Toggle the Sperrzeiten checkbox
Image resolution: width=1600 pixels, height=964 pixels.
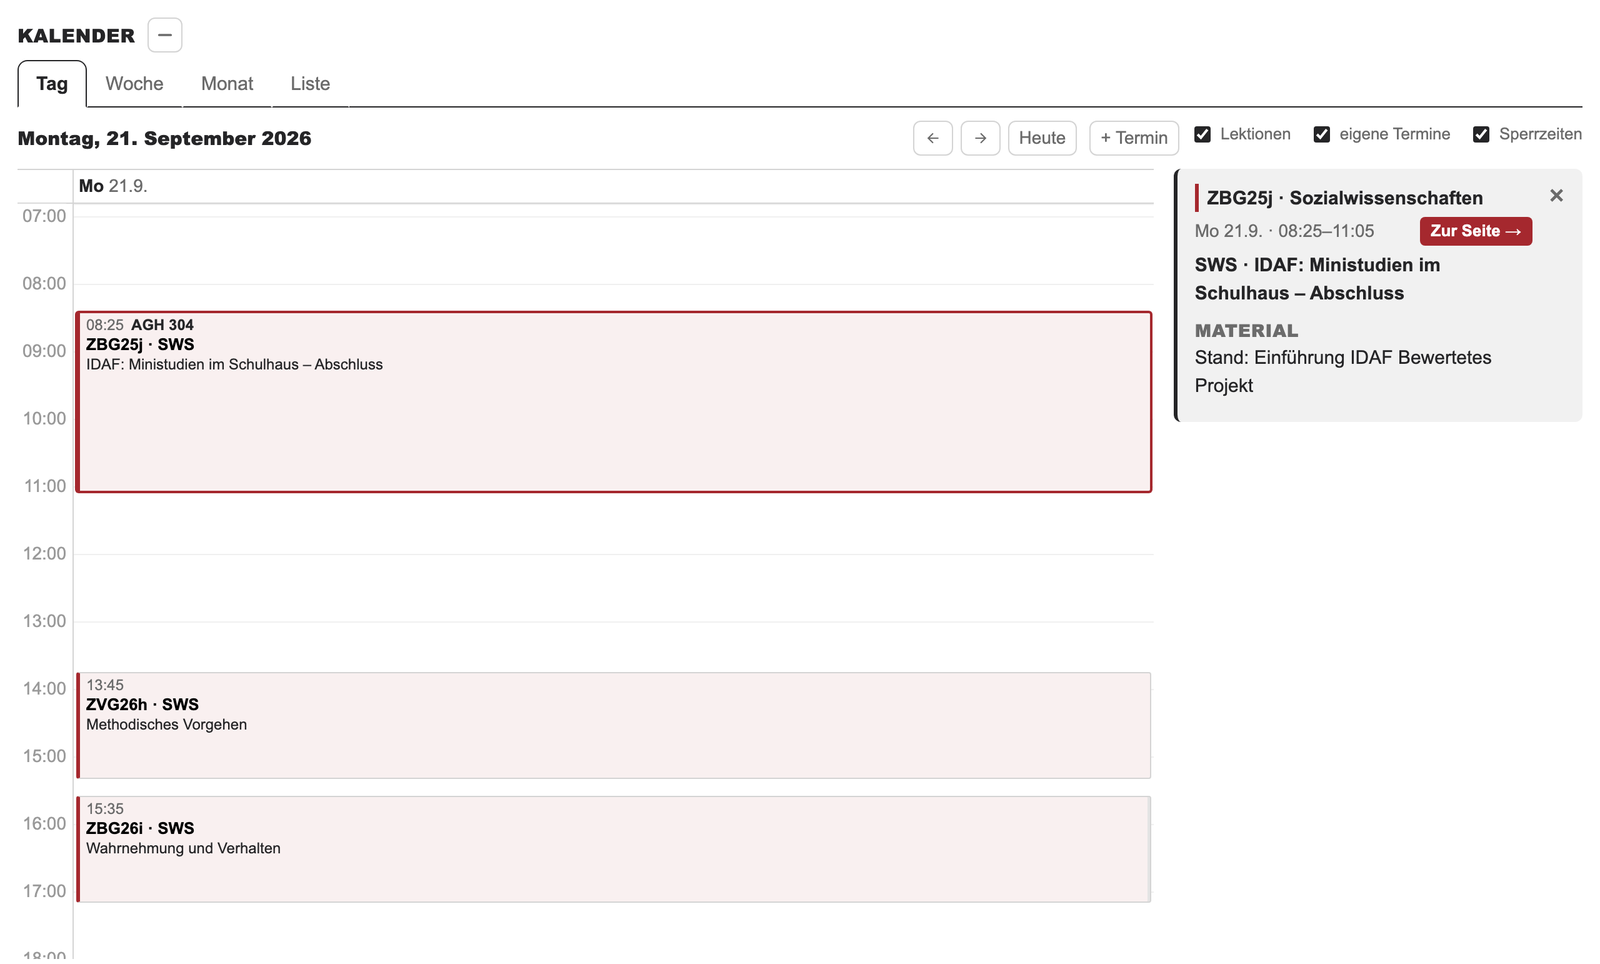[1481, 134]
